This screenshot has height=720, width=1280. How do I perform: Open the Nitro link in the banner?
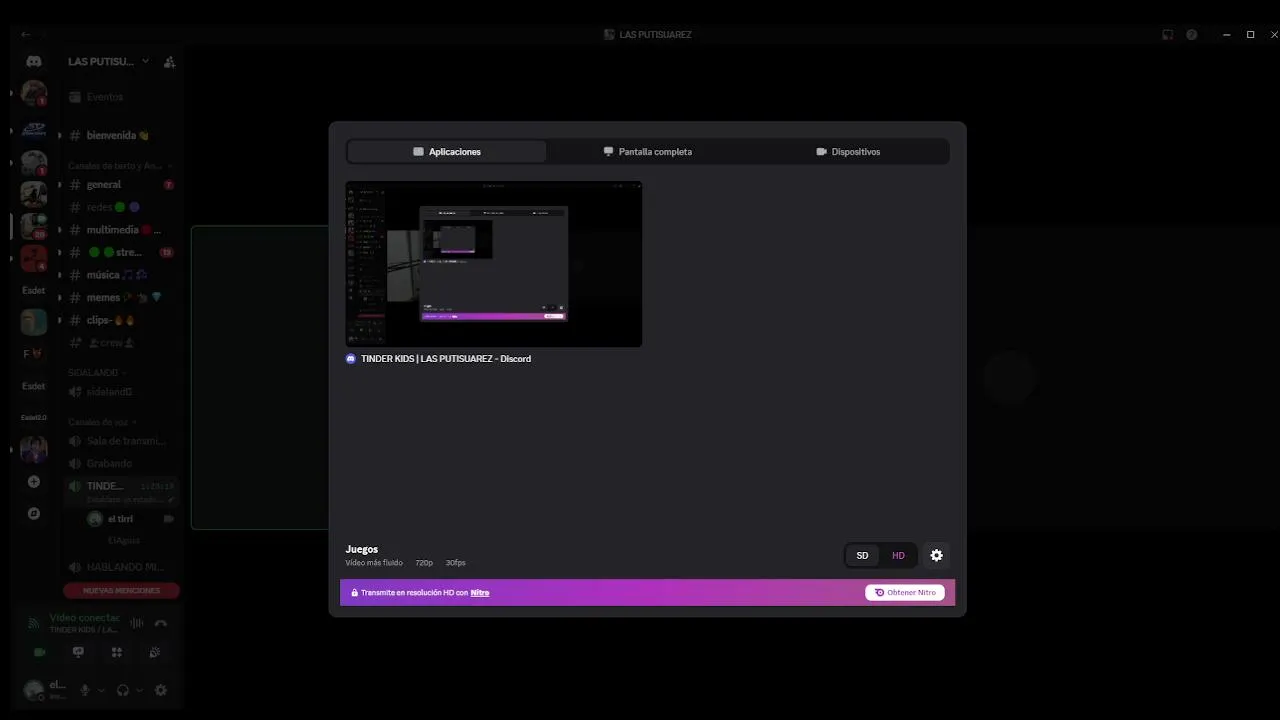point(480,593)
